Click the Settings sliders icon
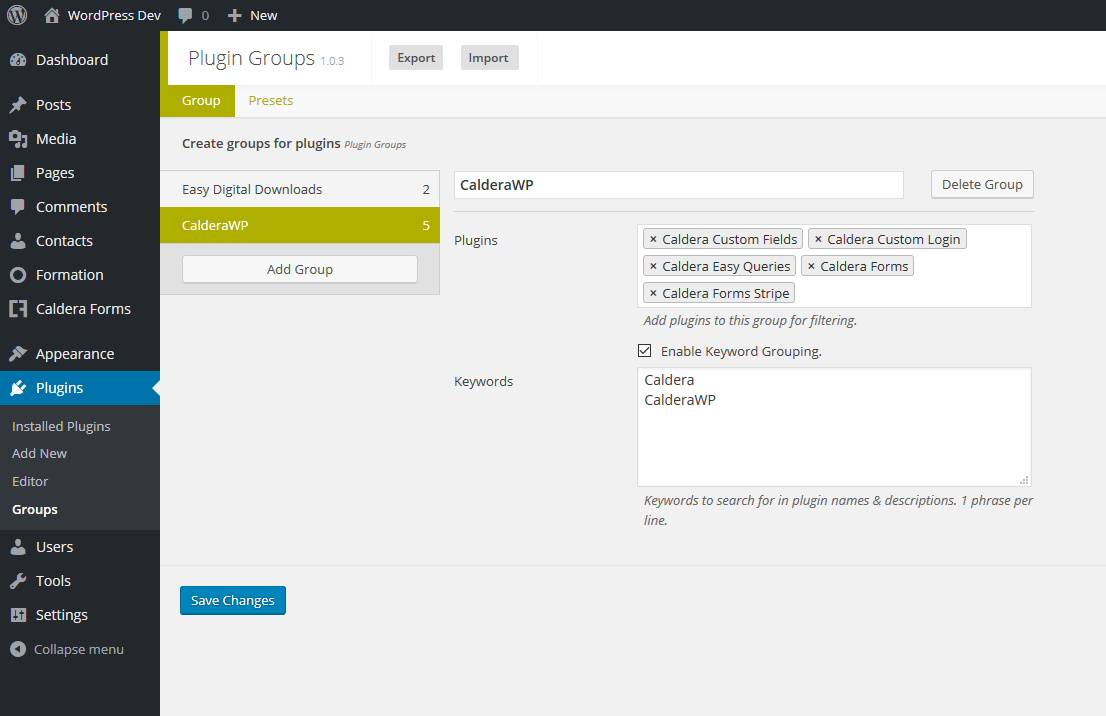This screenshot has height=716, width=1106. [18, 614]
